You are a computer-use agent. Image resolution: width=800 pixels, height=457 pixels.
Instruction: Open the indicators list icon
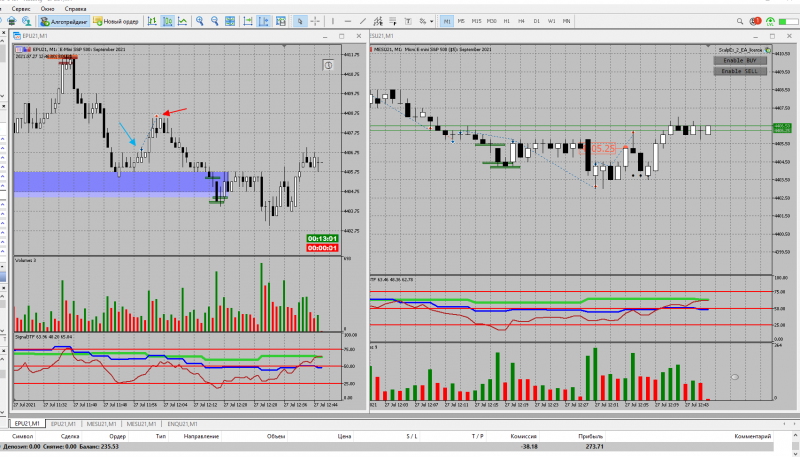pyautogui.click(x=281, y=21)
